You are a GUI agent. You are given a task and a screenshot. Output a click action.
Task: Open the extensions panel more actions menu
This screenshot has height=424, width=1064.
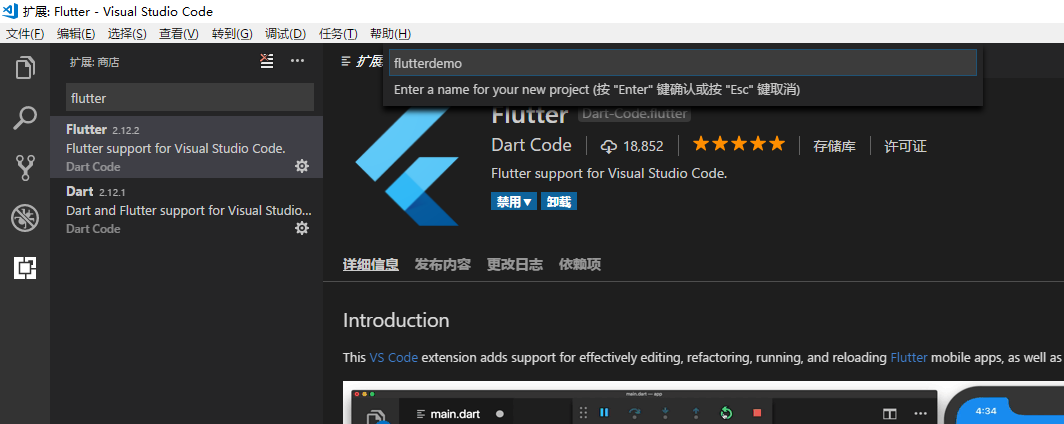297,61
